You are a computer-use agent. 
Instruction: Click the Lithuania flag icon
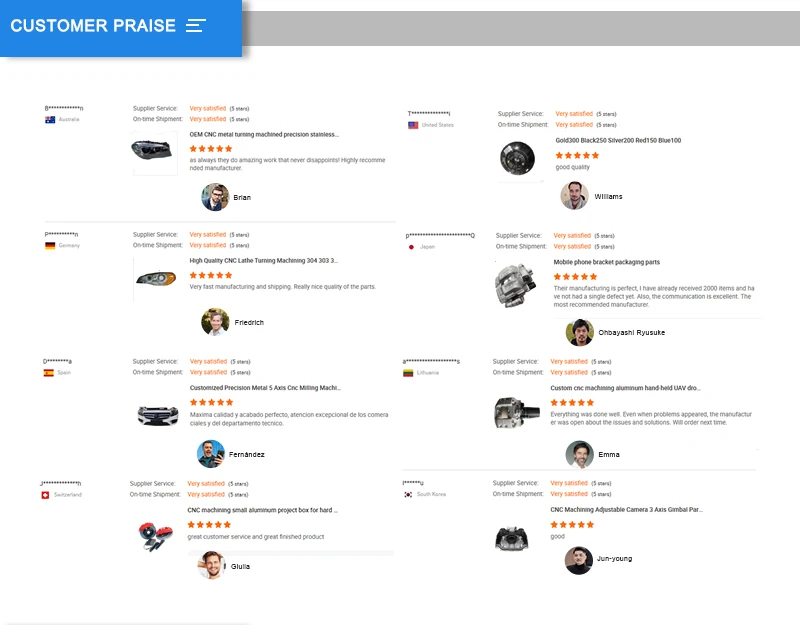coord(408,372)
